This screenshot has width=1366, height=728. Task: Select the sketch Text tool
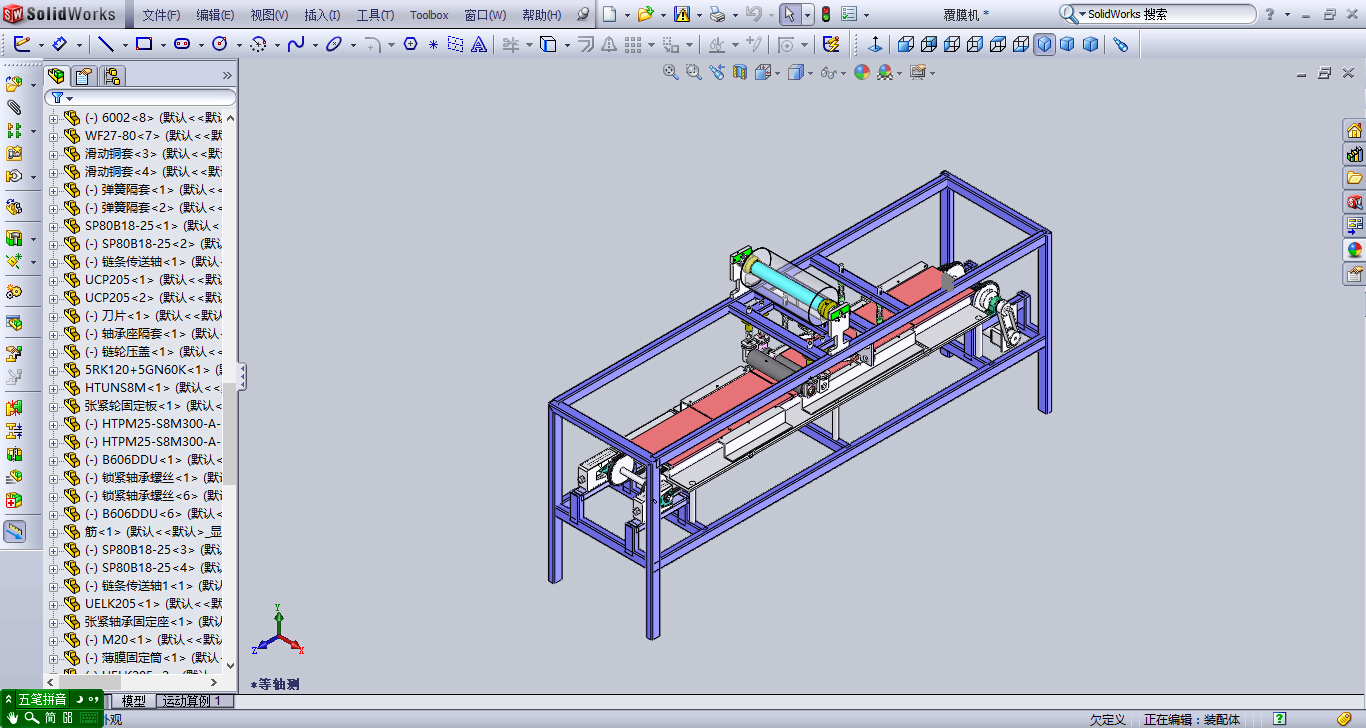click(x=478, y=44)
